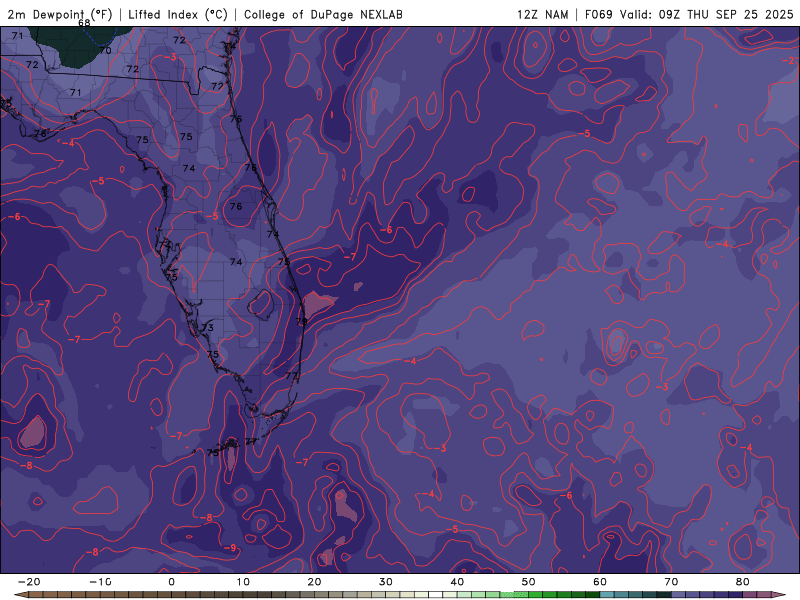Click the -2 lifted index contour label
This screenshot has height=600, width=800.
pyautogui.click(x=788, y=60)
